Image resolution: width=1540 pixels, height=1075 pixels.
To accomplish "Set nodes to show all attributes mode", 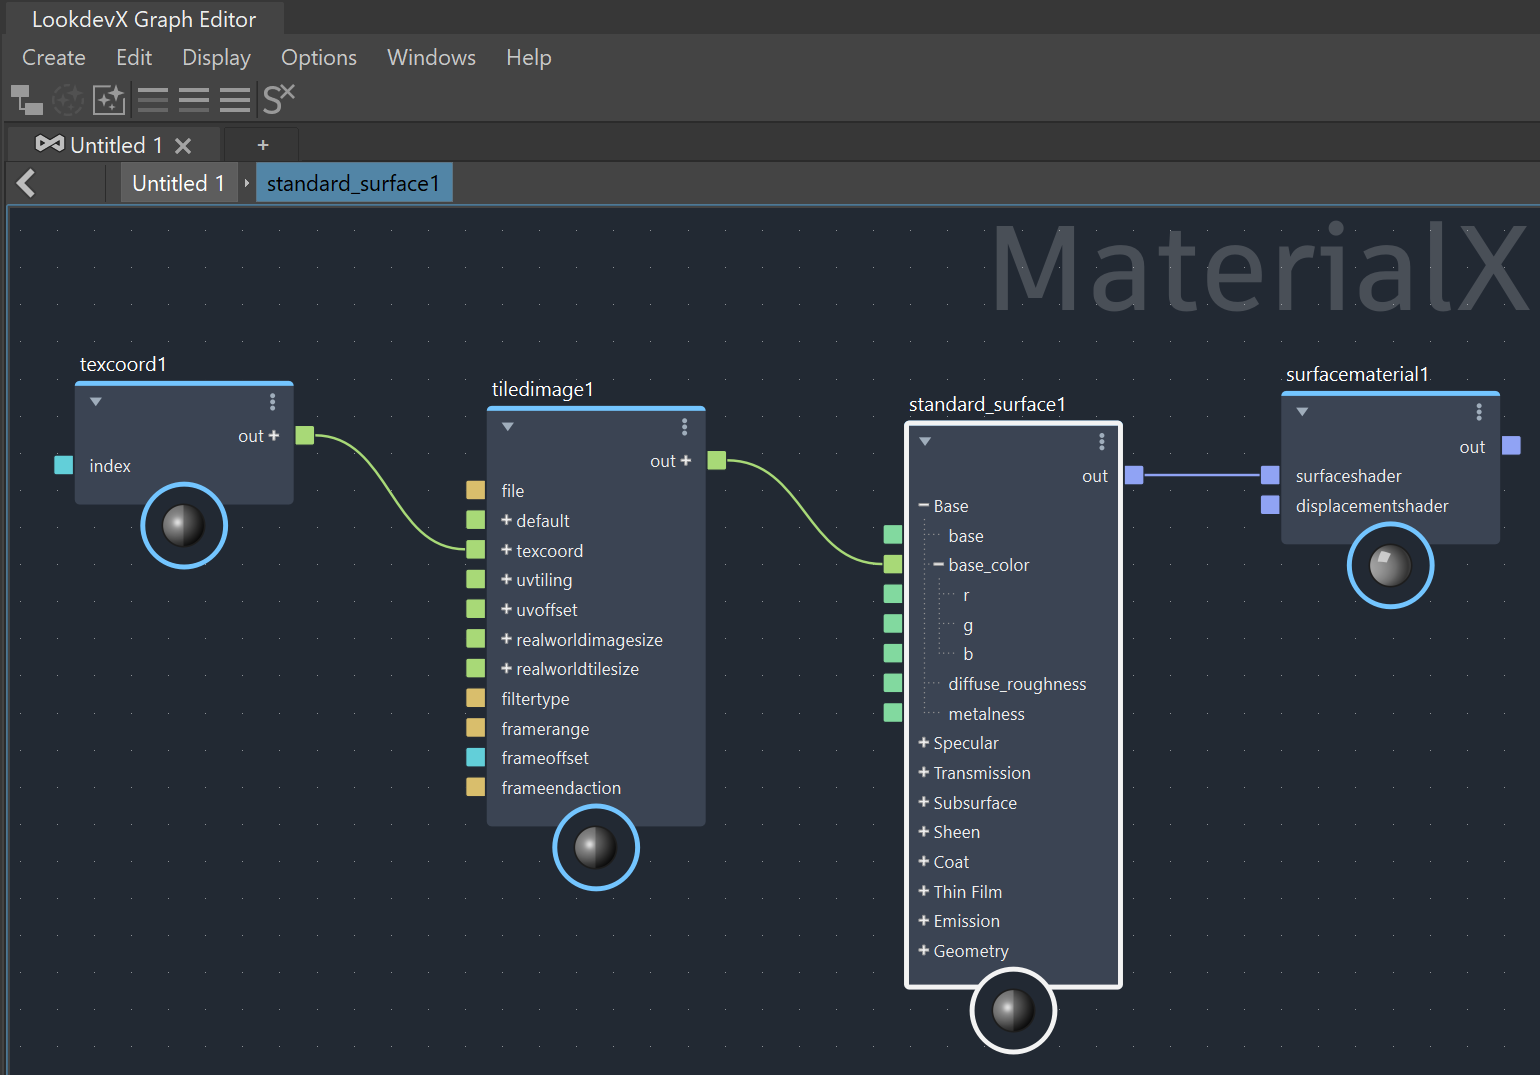I will (x=235, y=99).
